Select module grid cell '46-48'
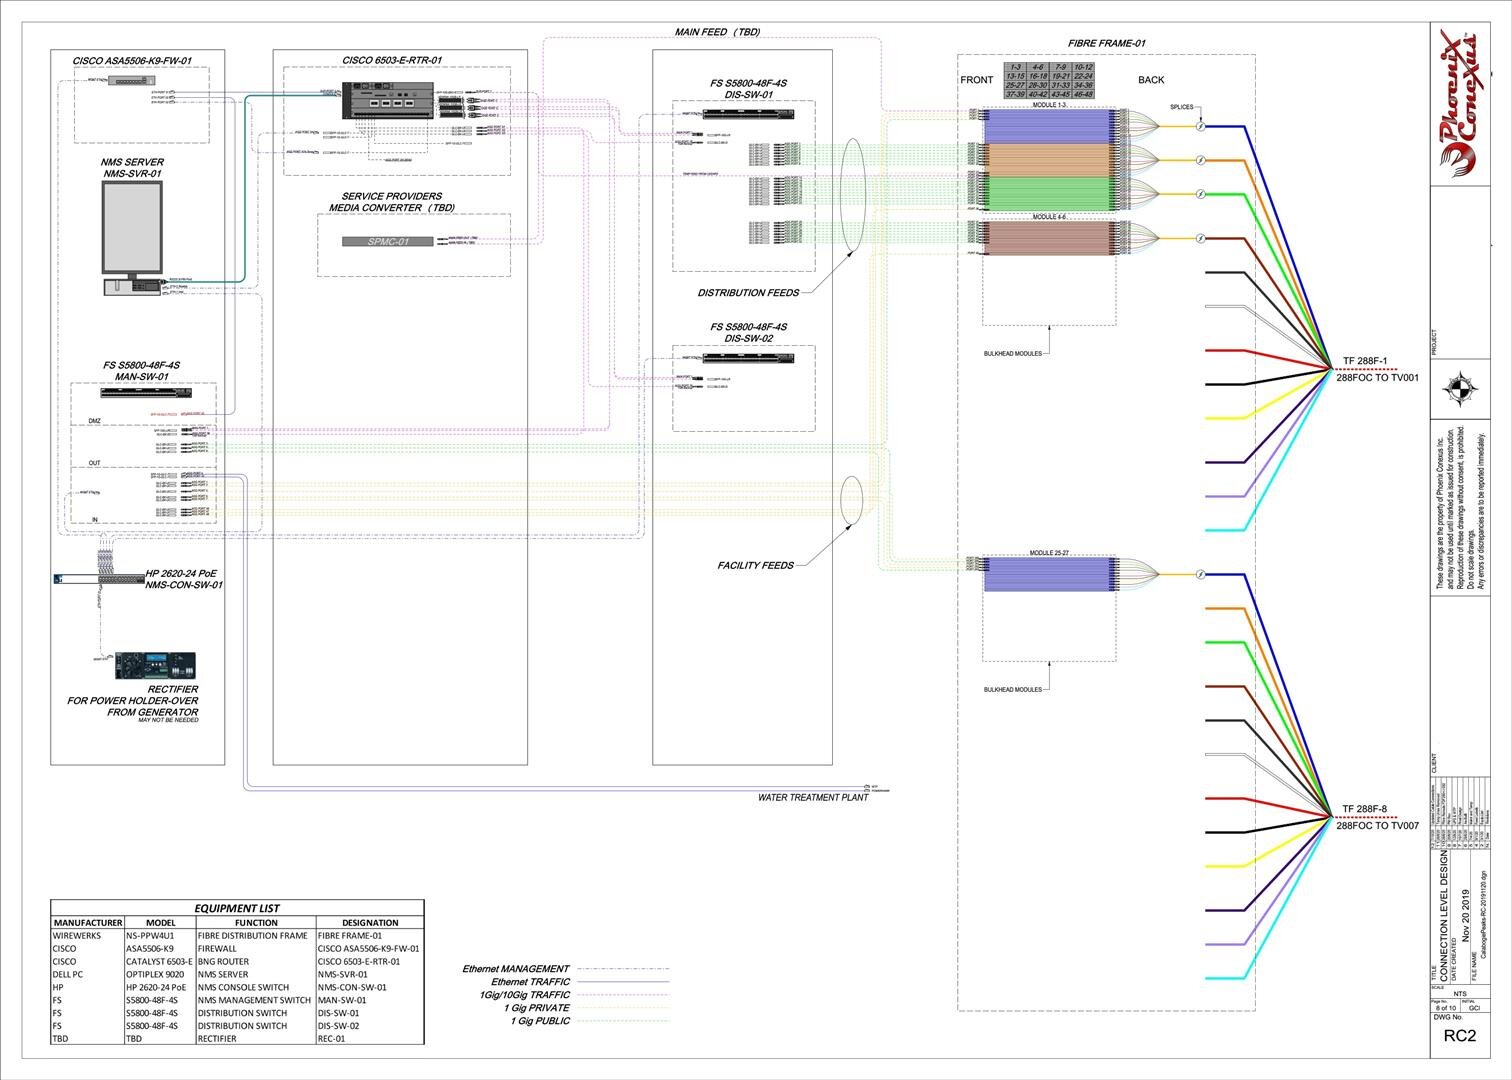 click(1083, 94)
